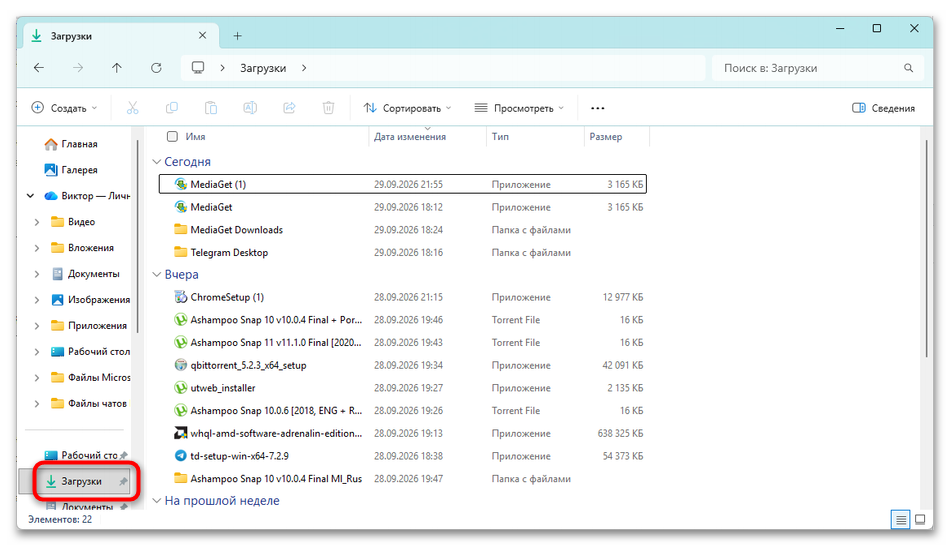
Task: Click the Cut scissors icon
Action: [132, 108]
